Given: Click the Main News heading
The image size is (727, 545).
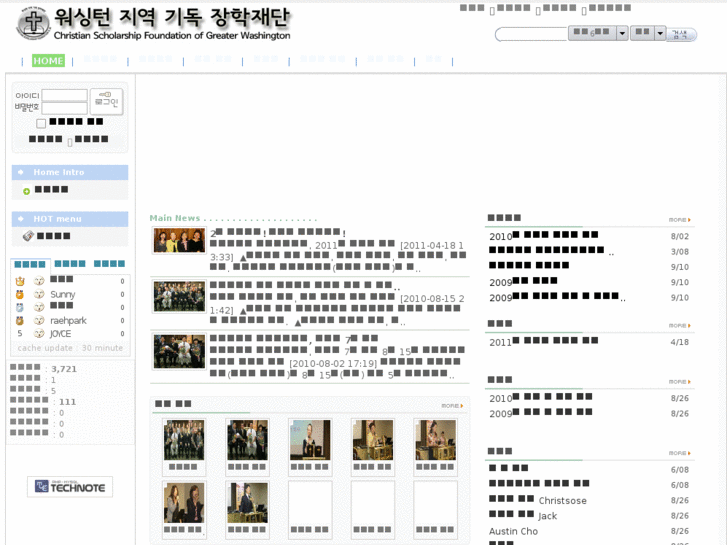Looking at the screenshot, I should pos(175,218).
